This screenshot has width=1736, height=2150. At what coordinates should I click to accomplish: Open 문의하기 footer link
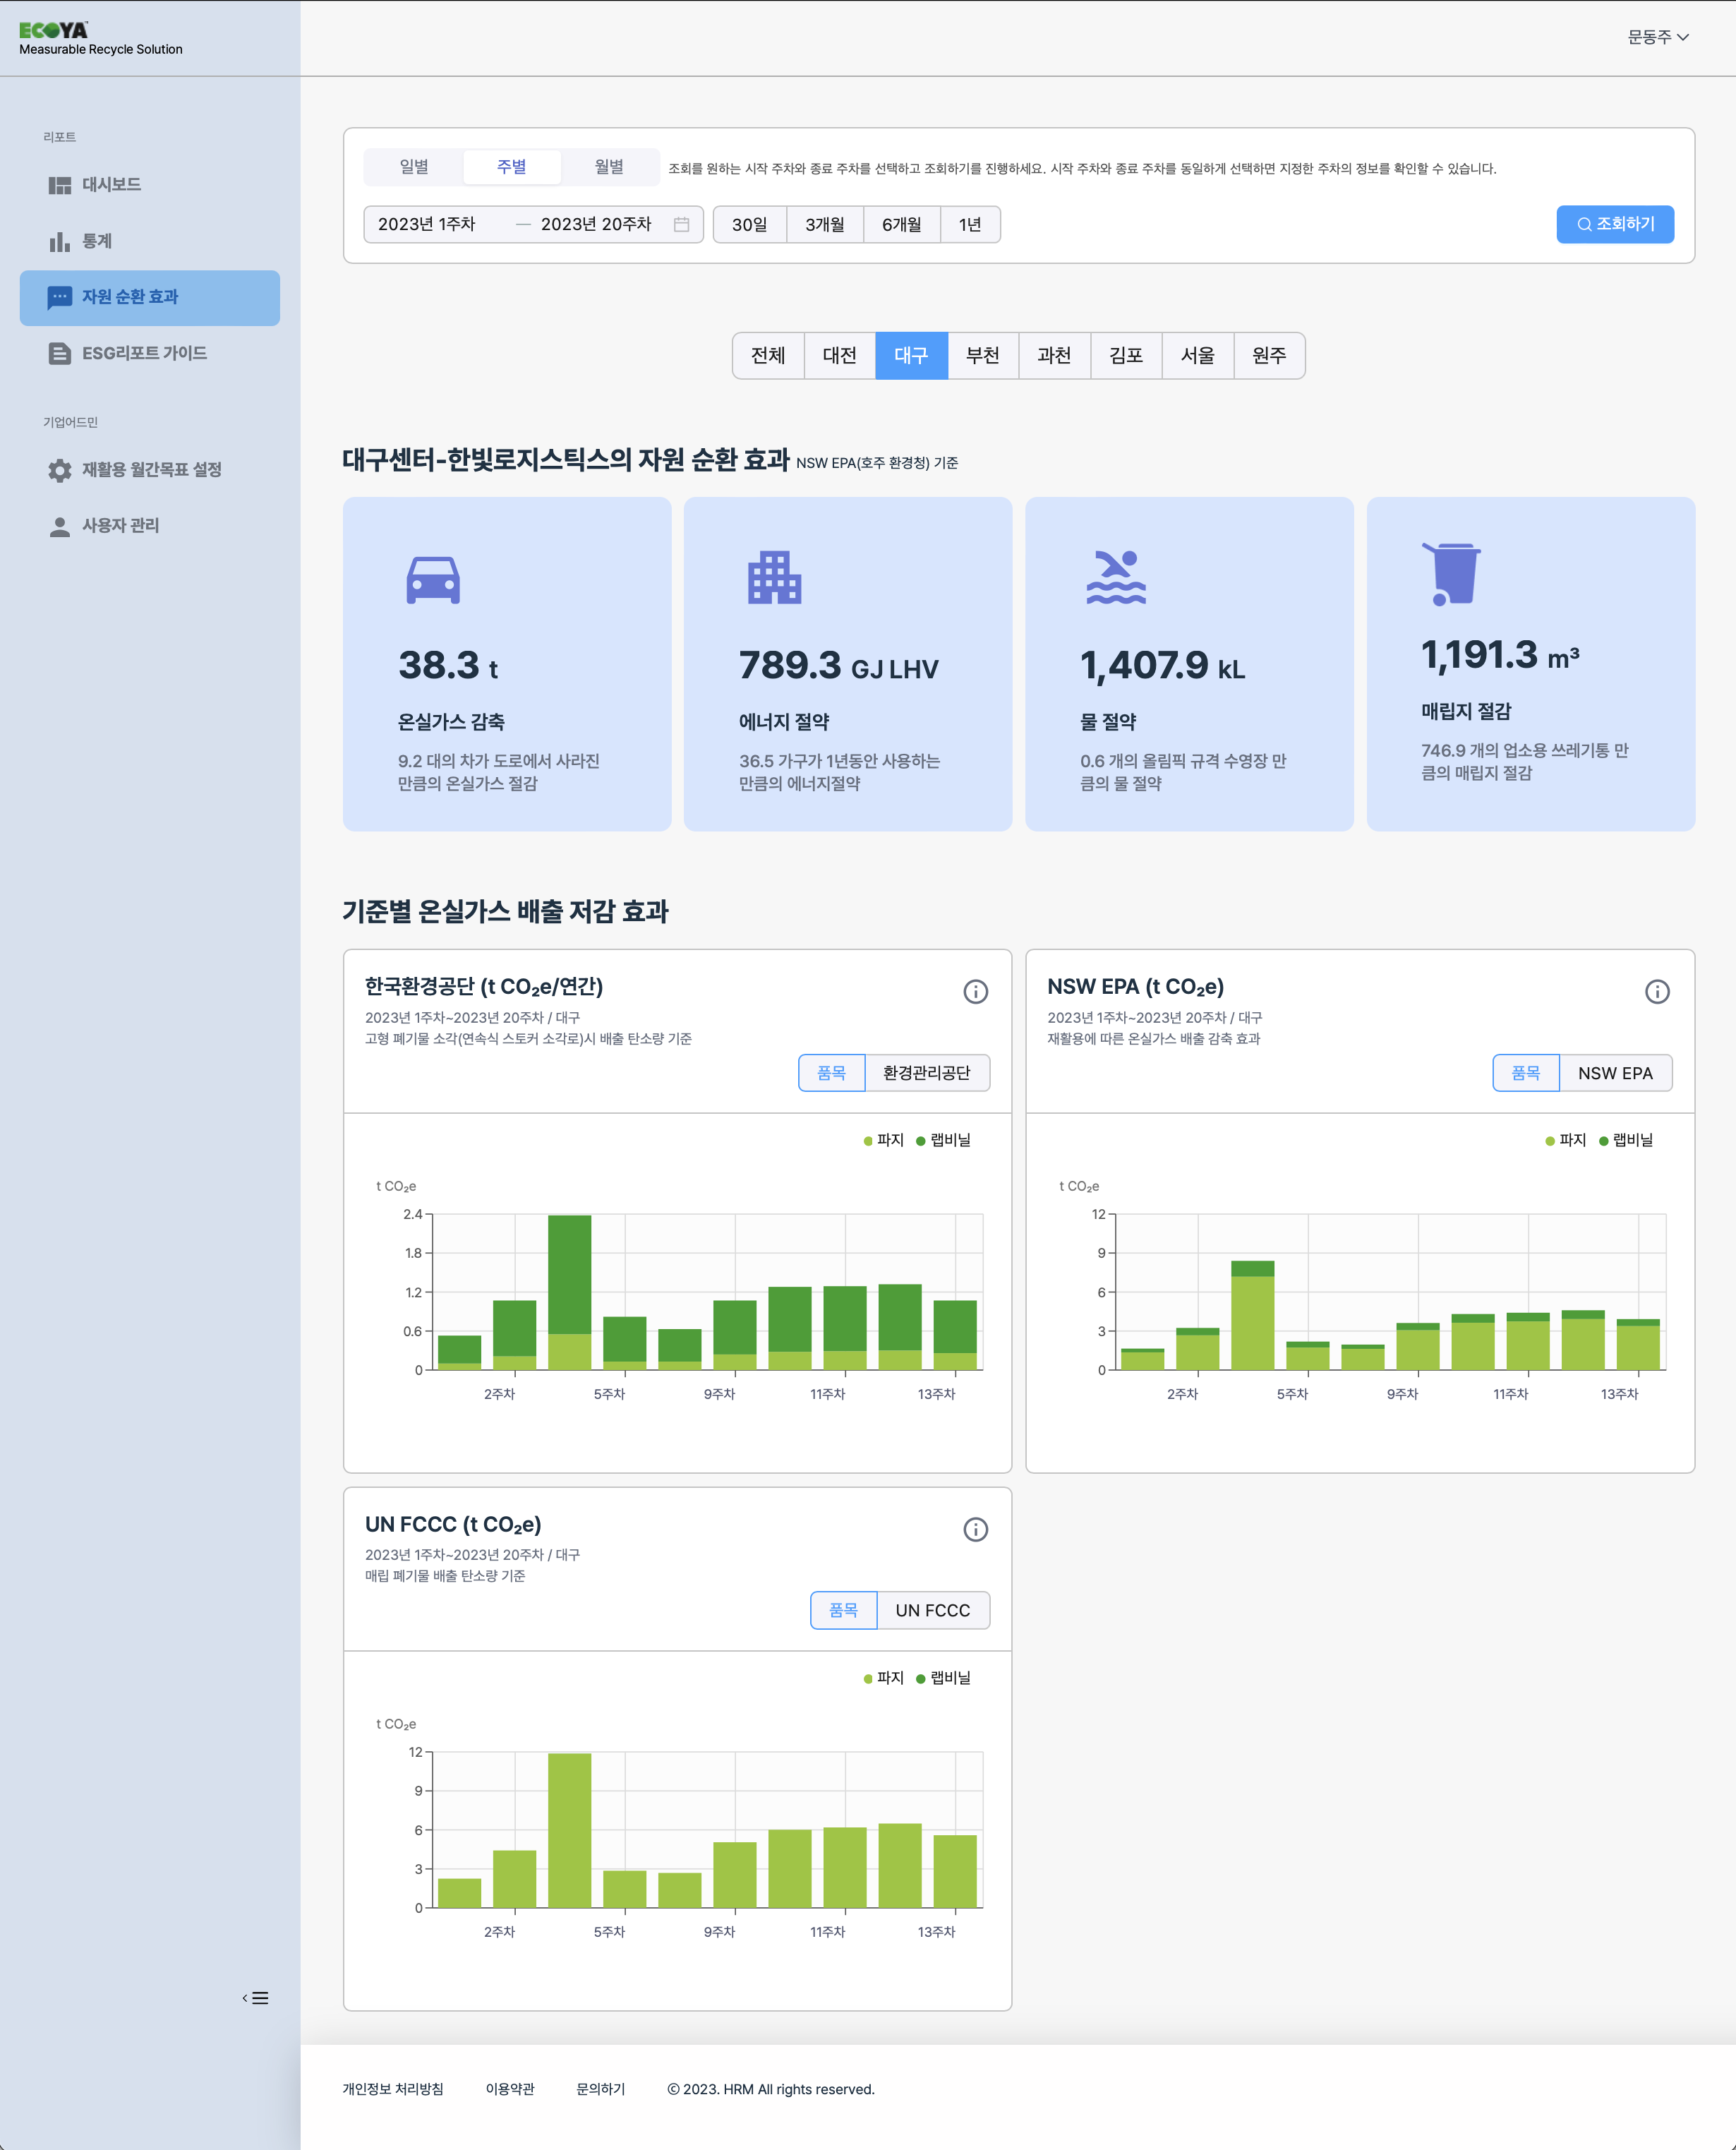[601, 2089]
